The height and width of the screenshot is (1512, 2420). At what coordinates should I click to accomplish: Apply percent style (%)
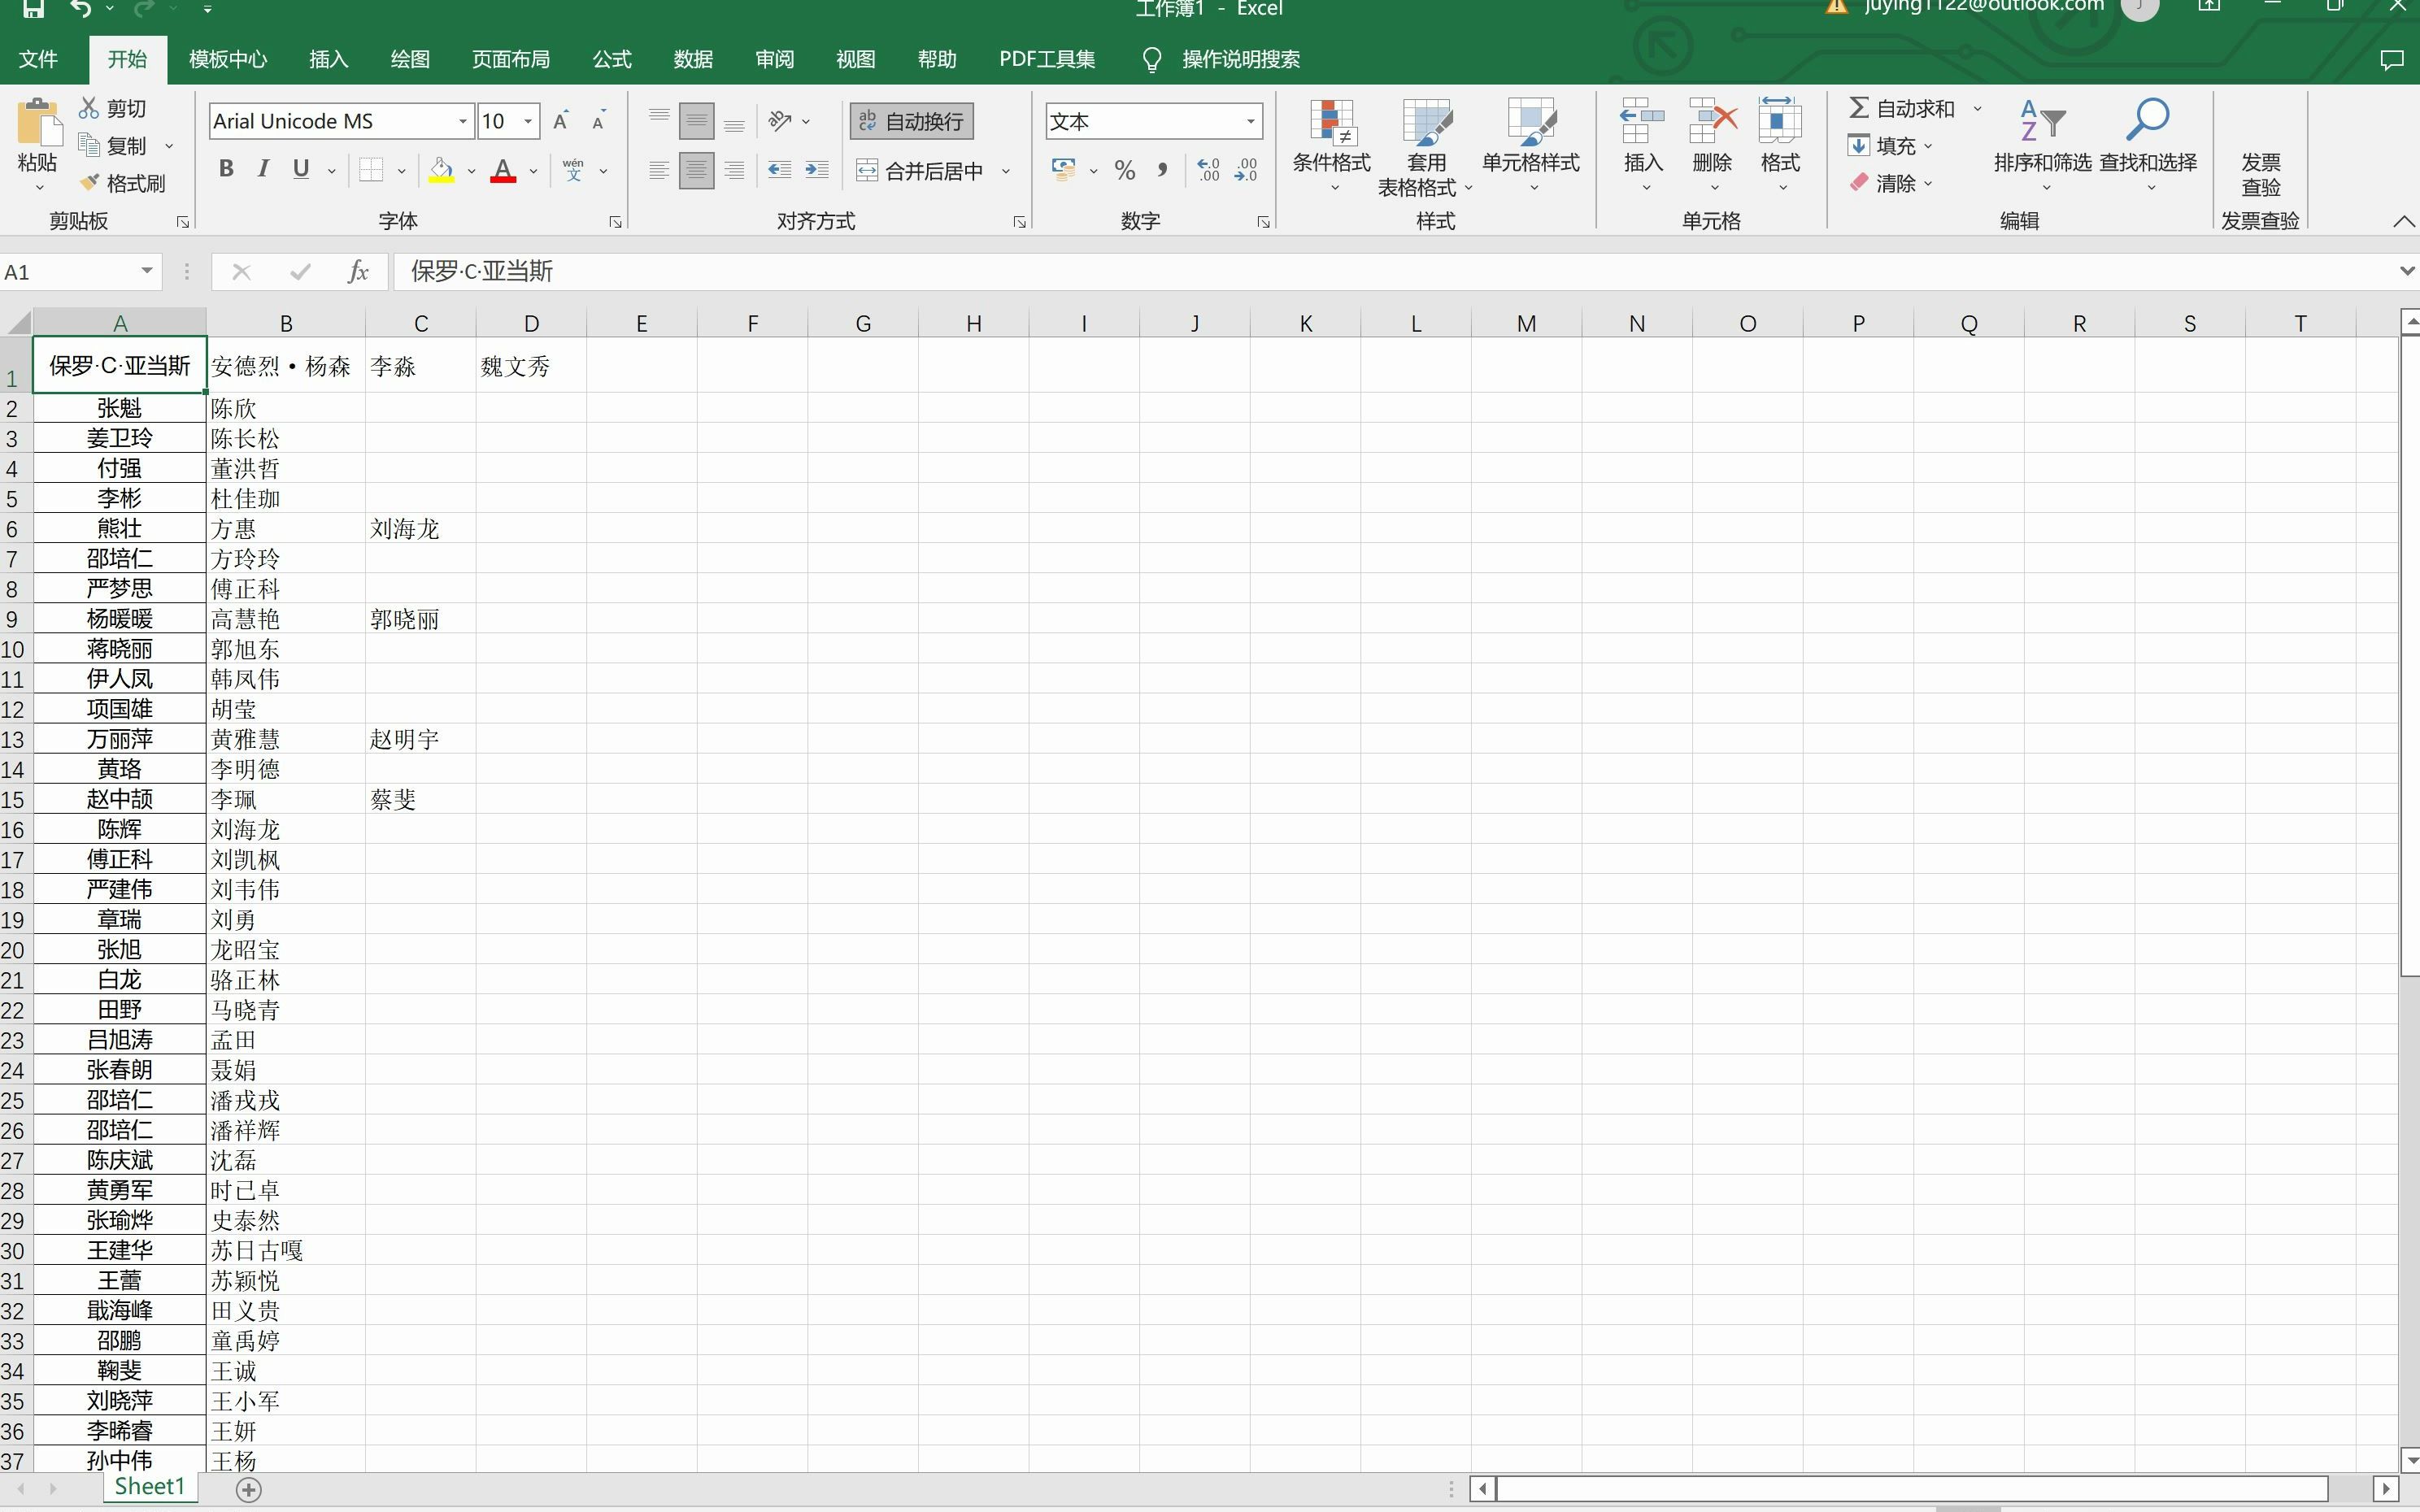point(1125,170)
